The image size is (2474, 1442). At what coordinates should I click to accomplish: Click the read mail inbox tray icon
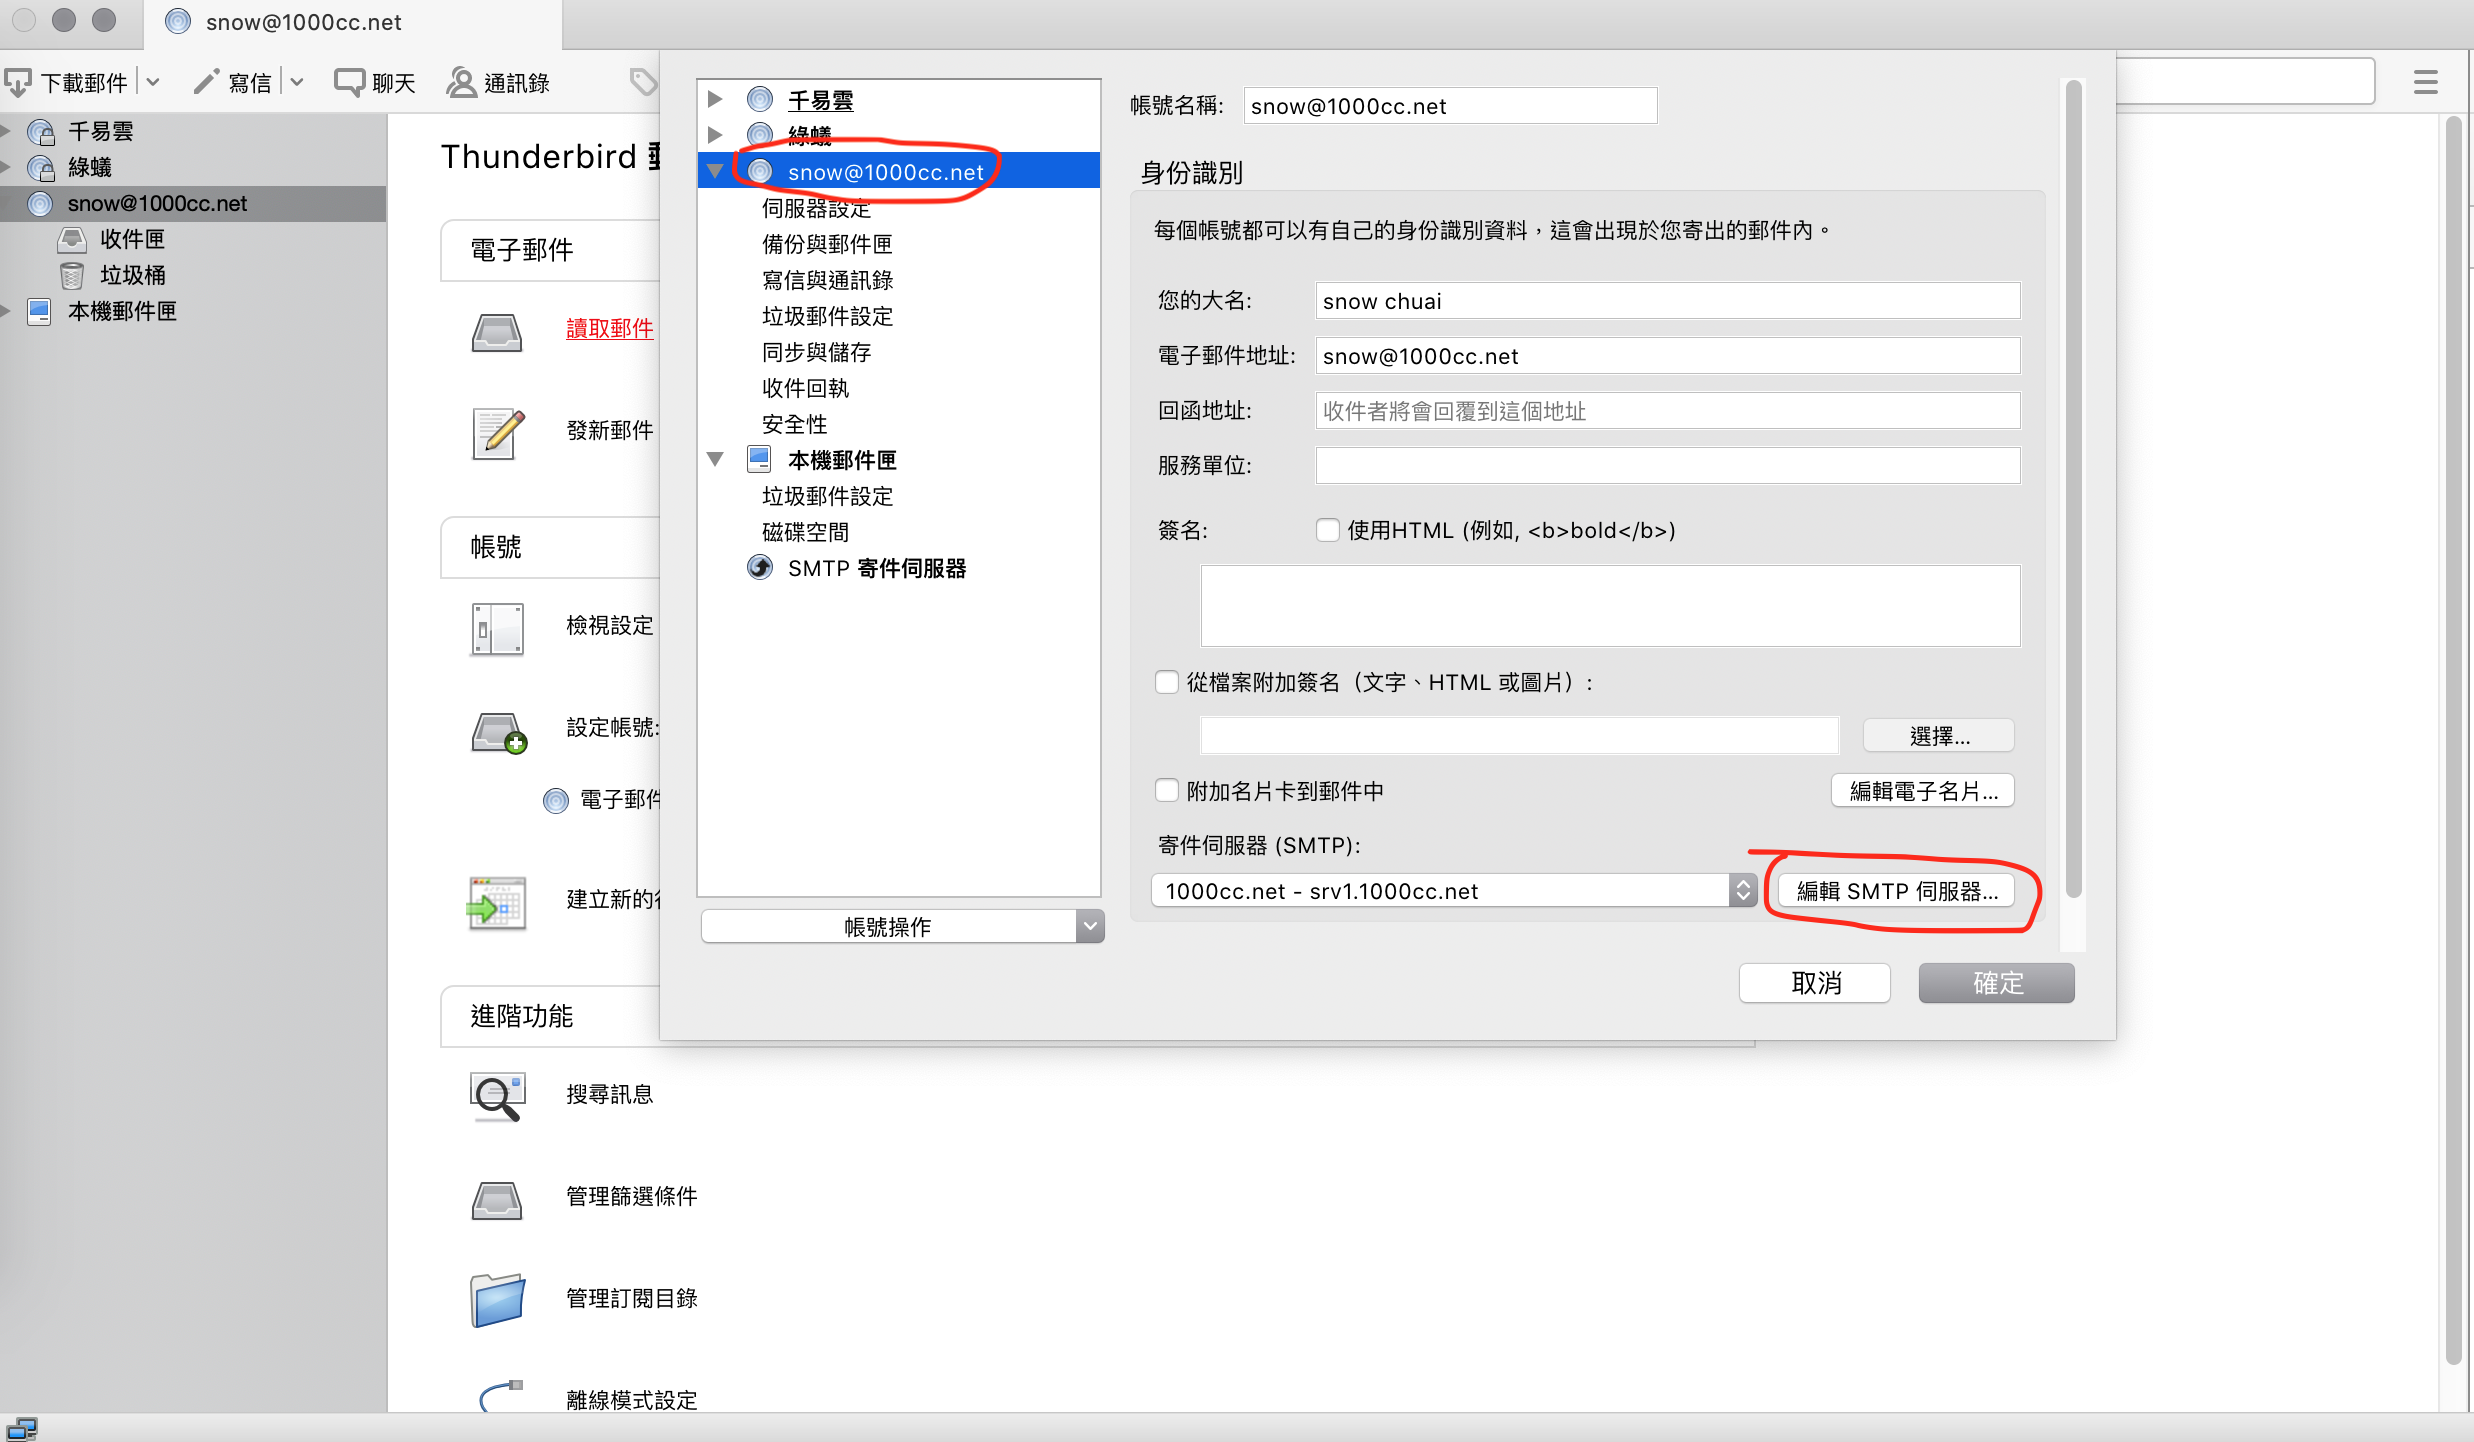click(x=497, y=332)
